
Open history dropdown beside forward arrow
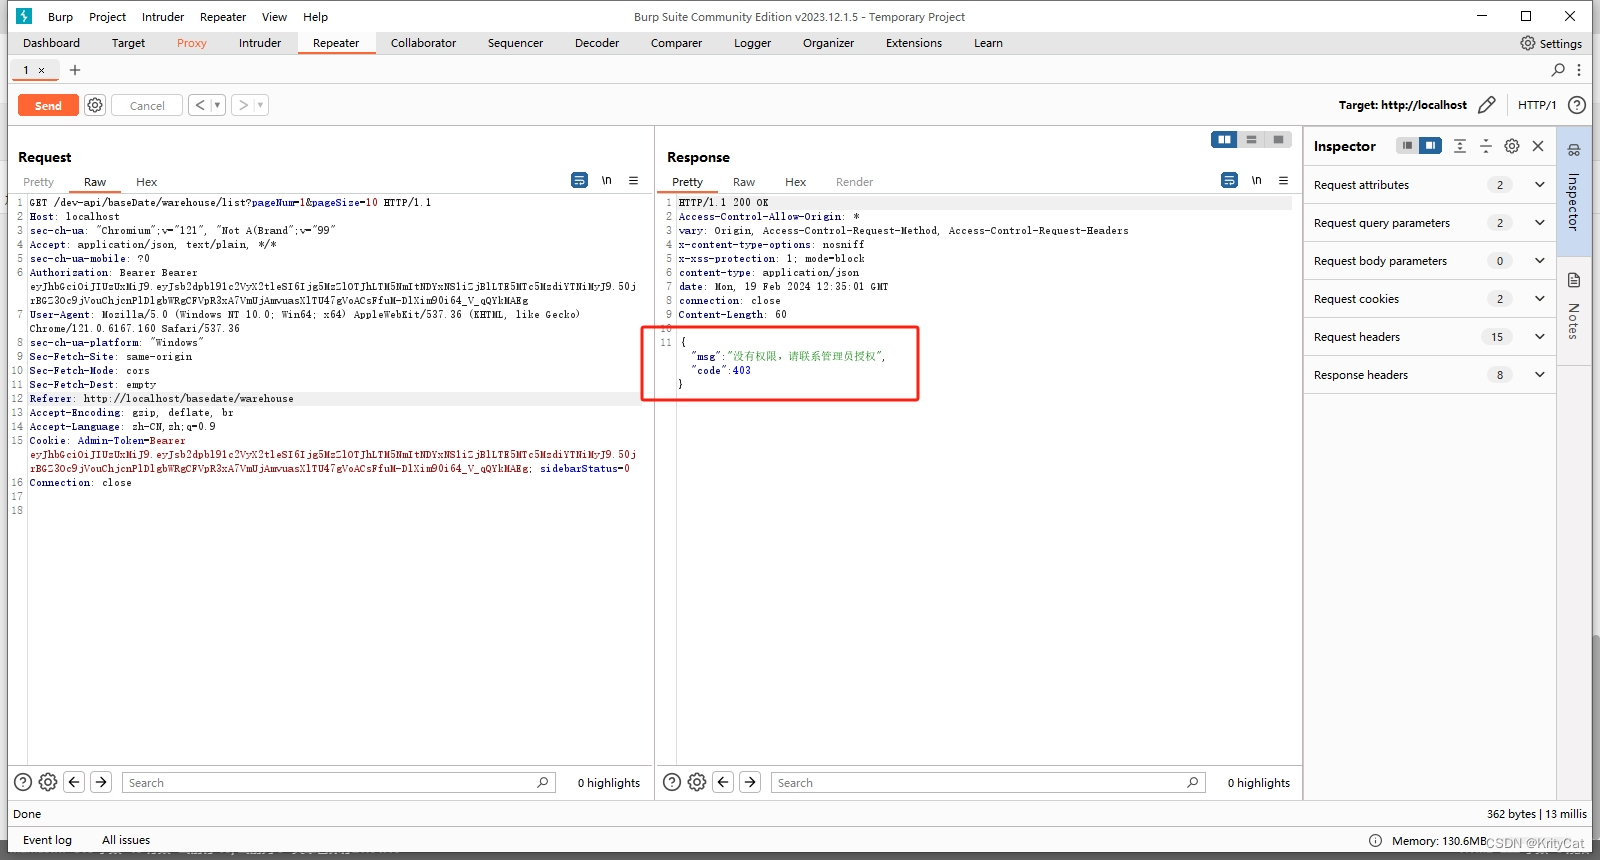(261, 105)
